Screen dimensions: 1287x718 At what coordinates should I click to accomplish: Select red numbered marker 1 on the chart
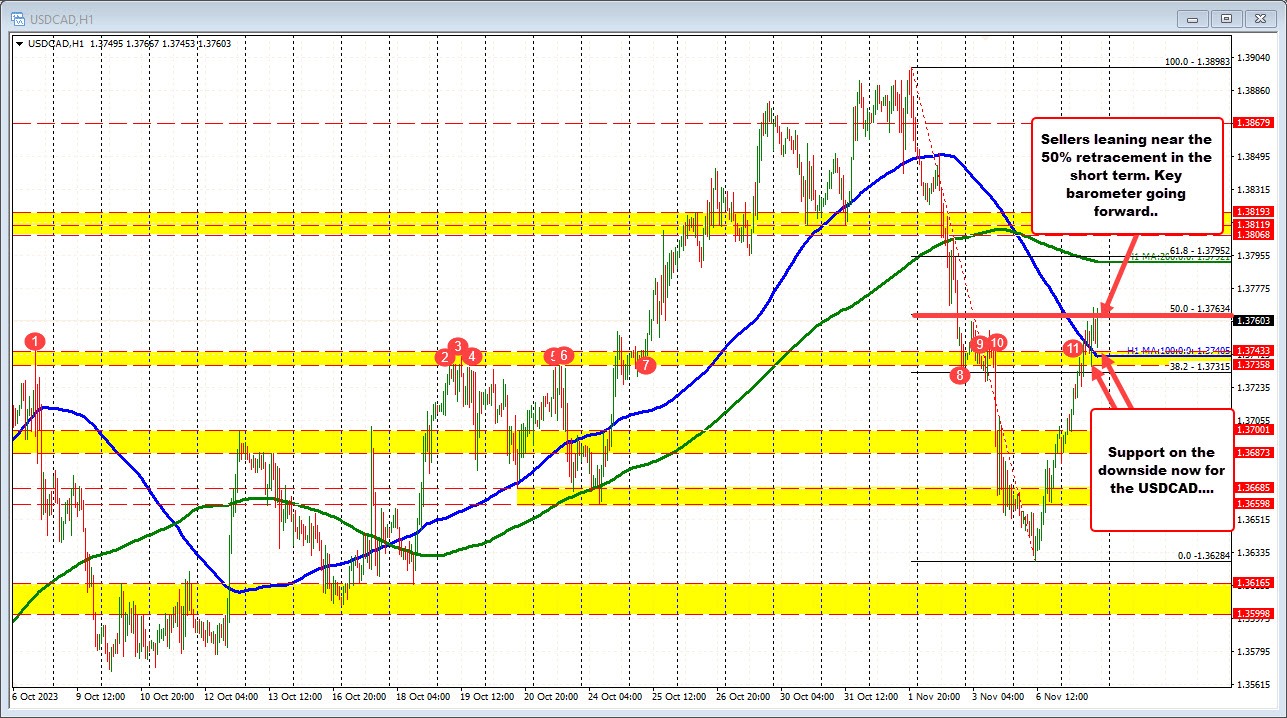point(35,341)
